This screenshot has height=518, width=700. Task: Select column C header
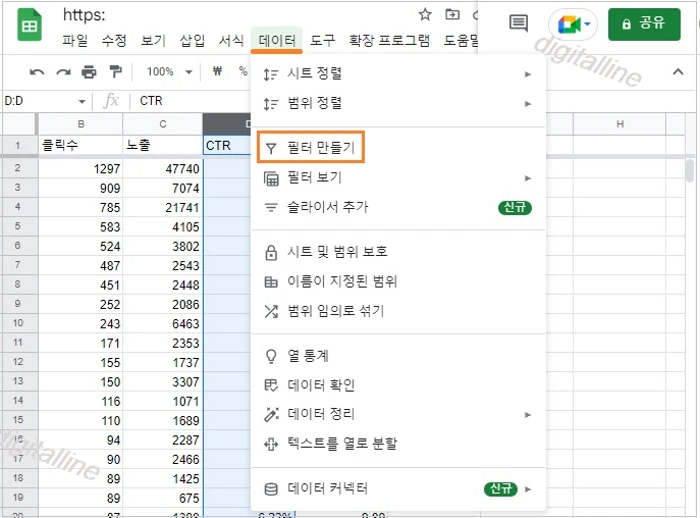(x=163, y=124)
